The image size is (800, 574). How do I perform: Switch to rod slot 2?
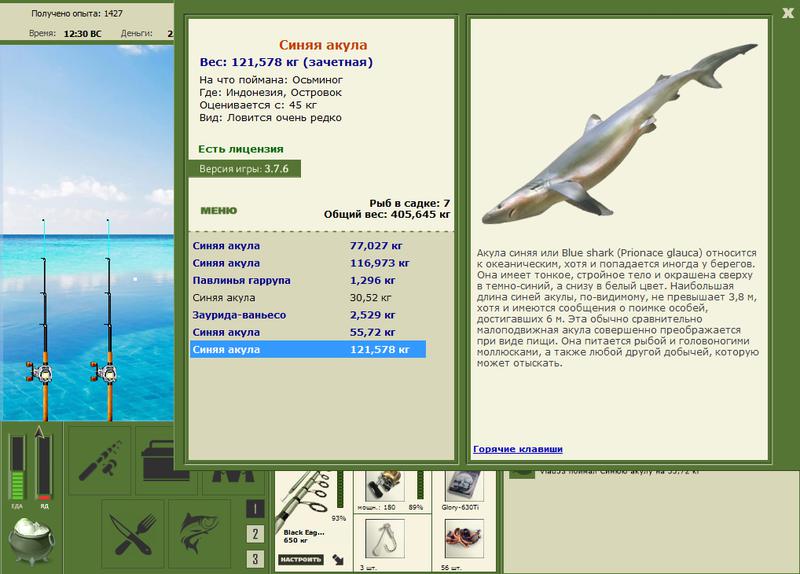pyautogui.click(x=255, y=534)
